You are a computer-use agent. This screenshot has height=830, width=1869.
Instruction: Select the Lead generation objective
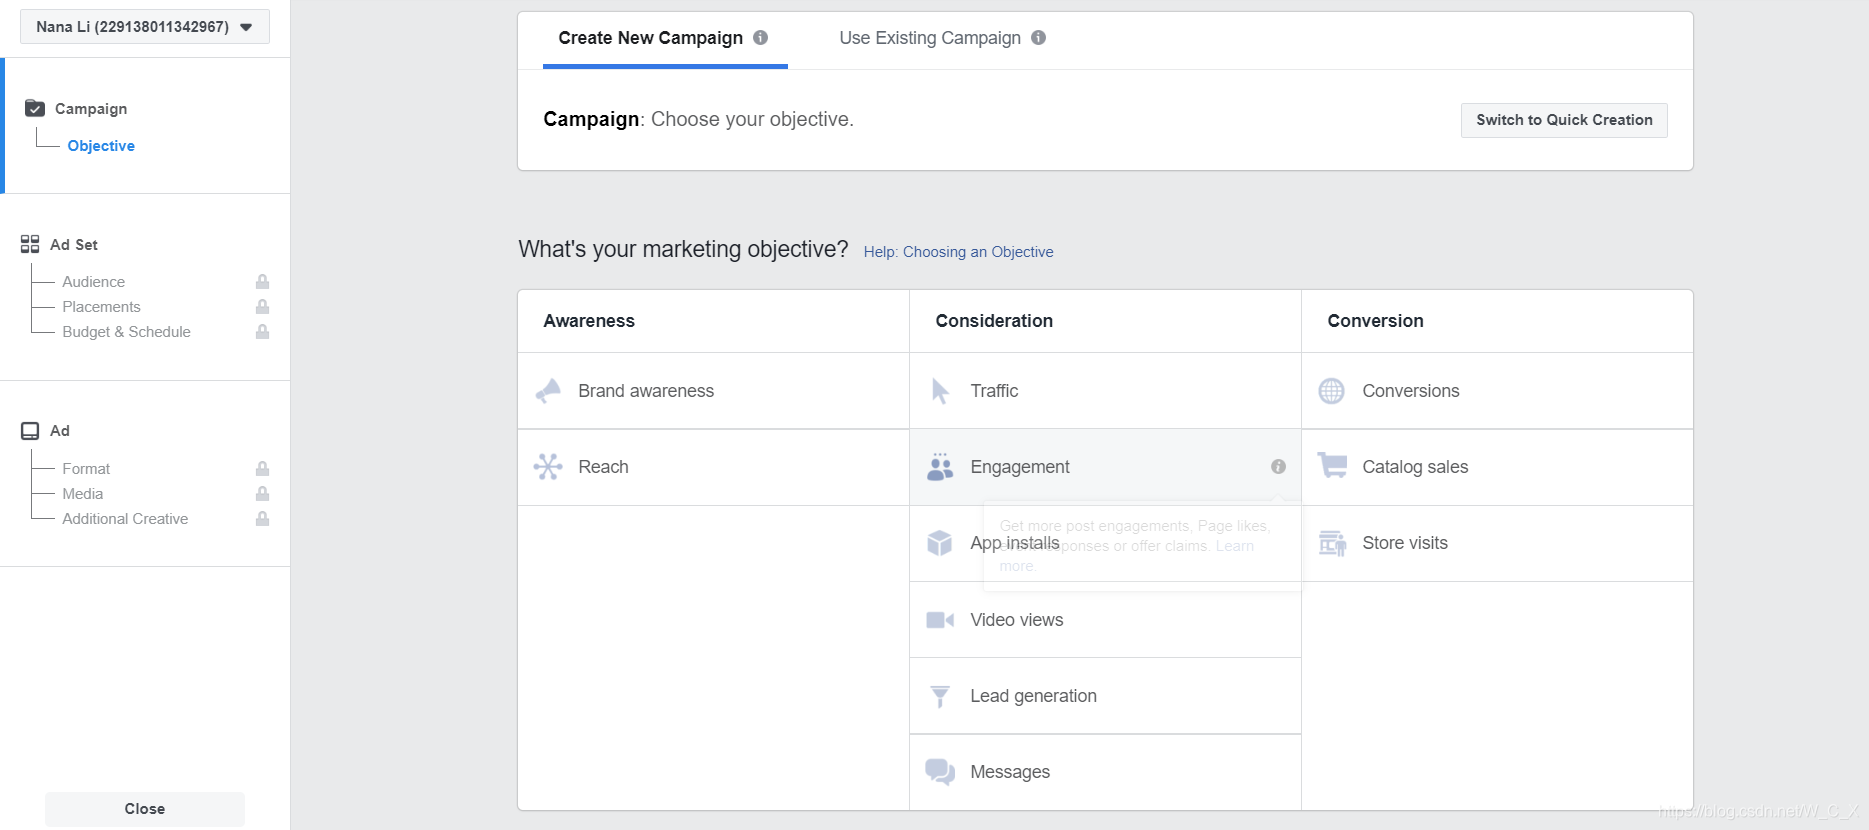coord(1105,696)
